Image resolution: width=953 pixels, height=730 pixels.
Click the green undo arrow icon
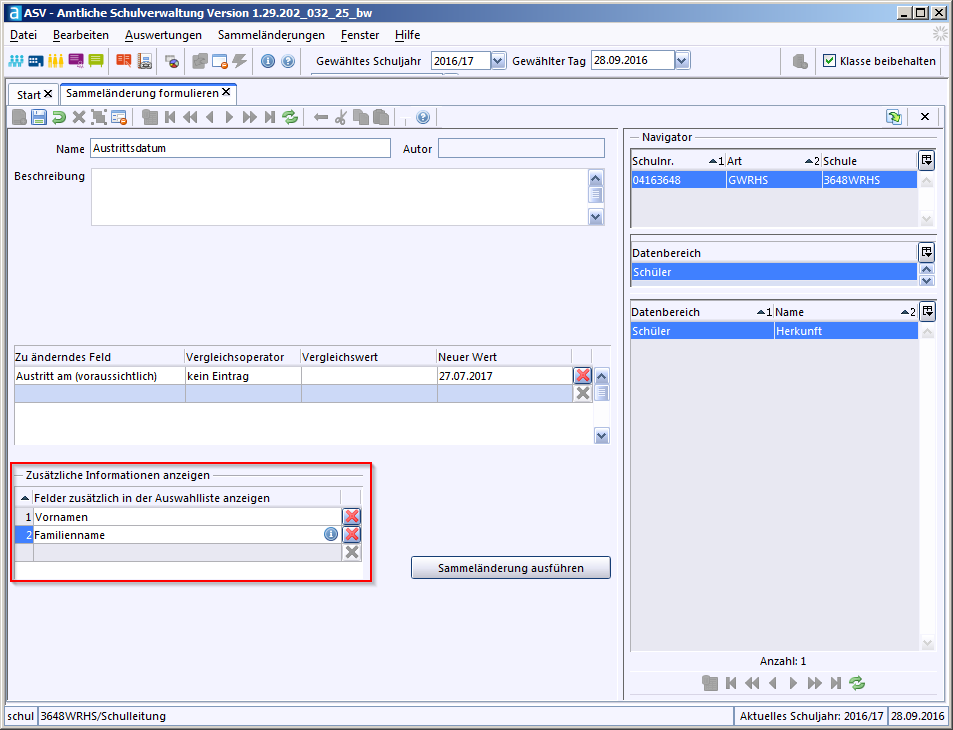click(x=59, y=118)
